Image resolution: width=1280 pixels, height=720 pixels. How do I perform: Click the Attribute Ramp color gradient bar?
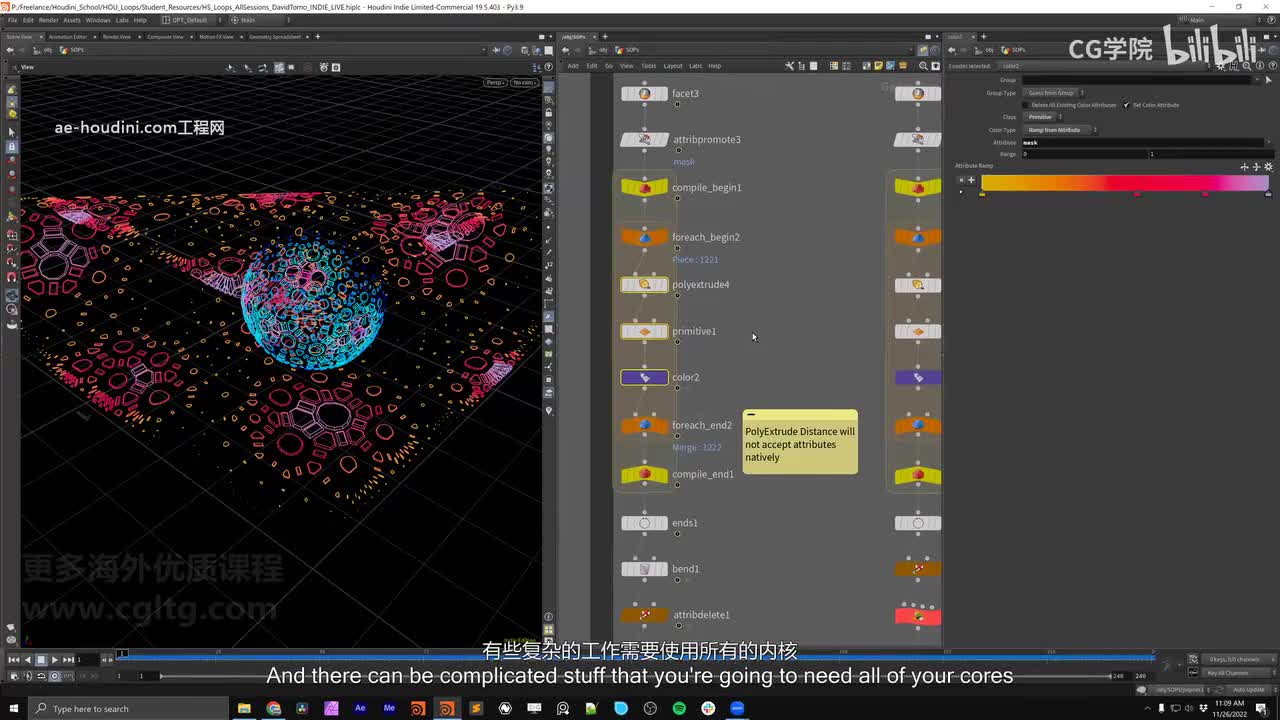1124,182
